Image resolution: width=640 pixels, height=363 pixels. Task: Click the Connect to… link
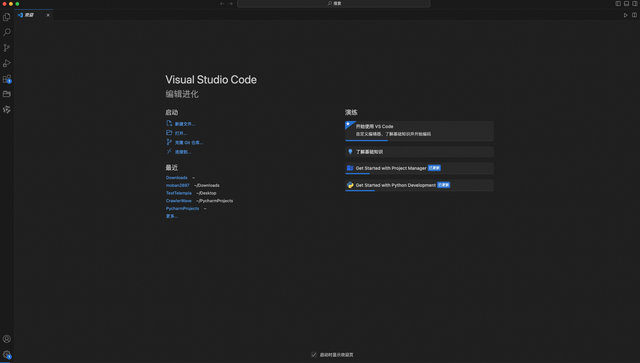point(183,152)
